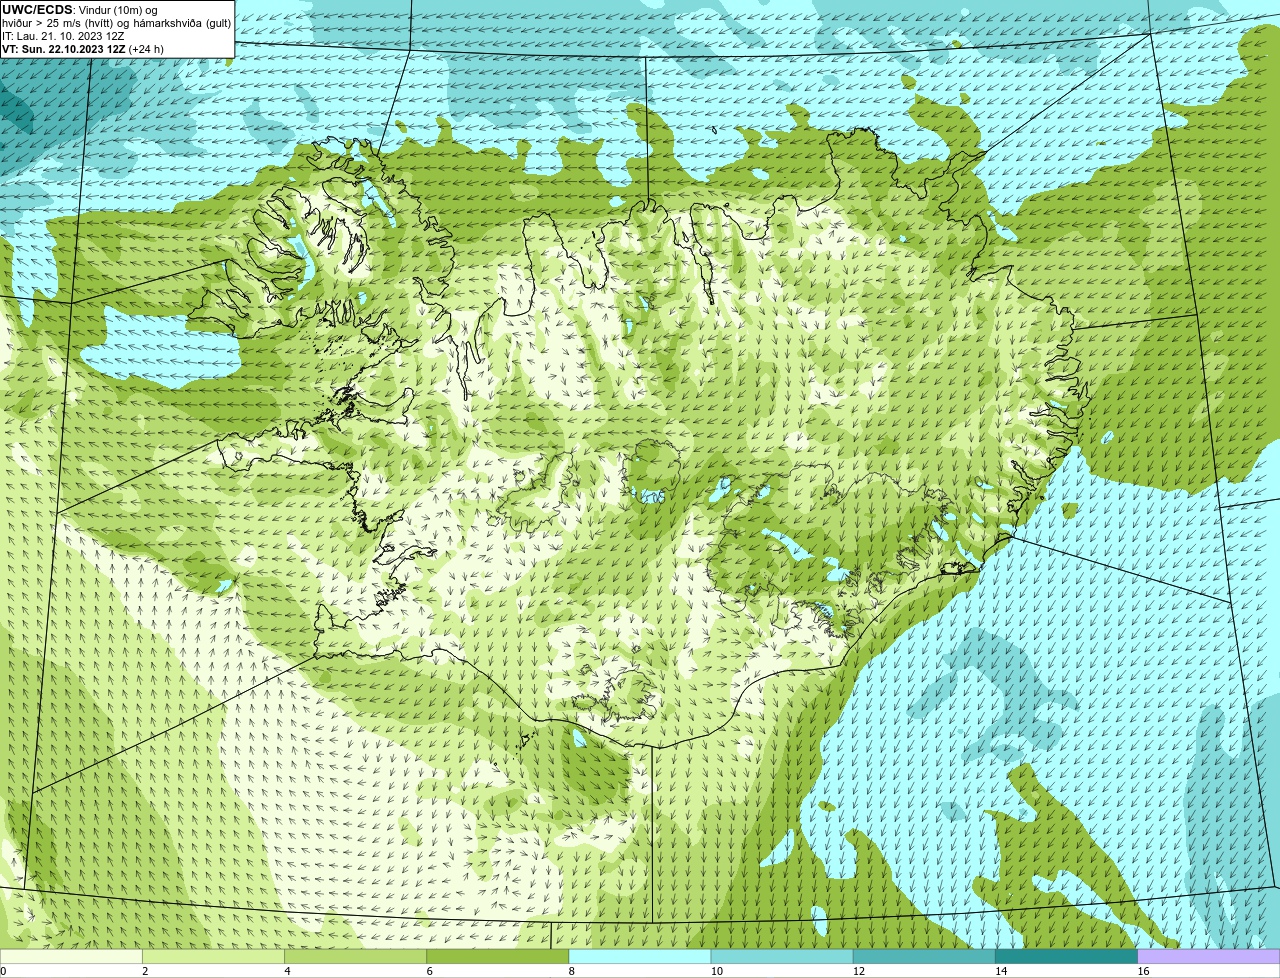Click the 0–2 m/s palest legend swatch

pos(71,956)
